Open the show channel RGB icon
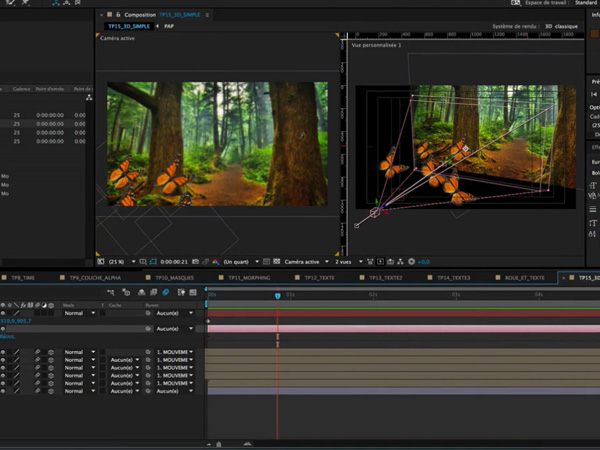Viewport: 600px width, 450px height. [x=215, y=262]
